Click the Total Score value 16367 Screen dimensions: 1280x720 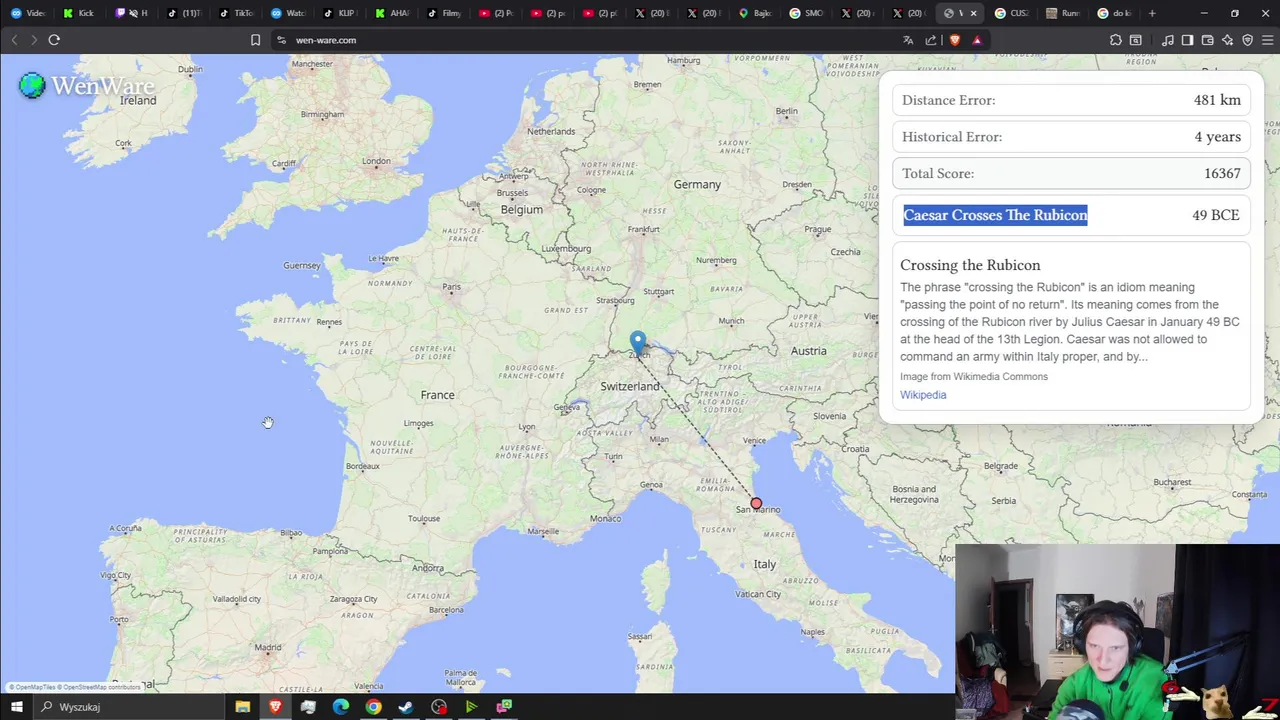point(1222,173)
